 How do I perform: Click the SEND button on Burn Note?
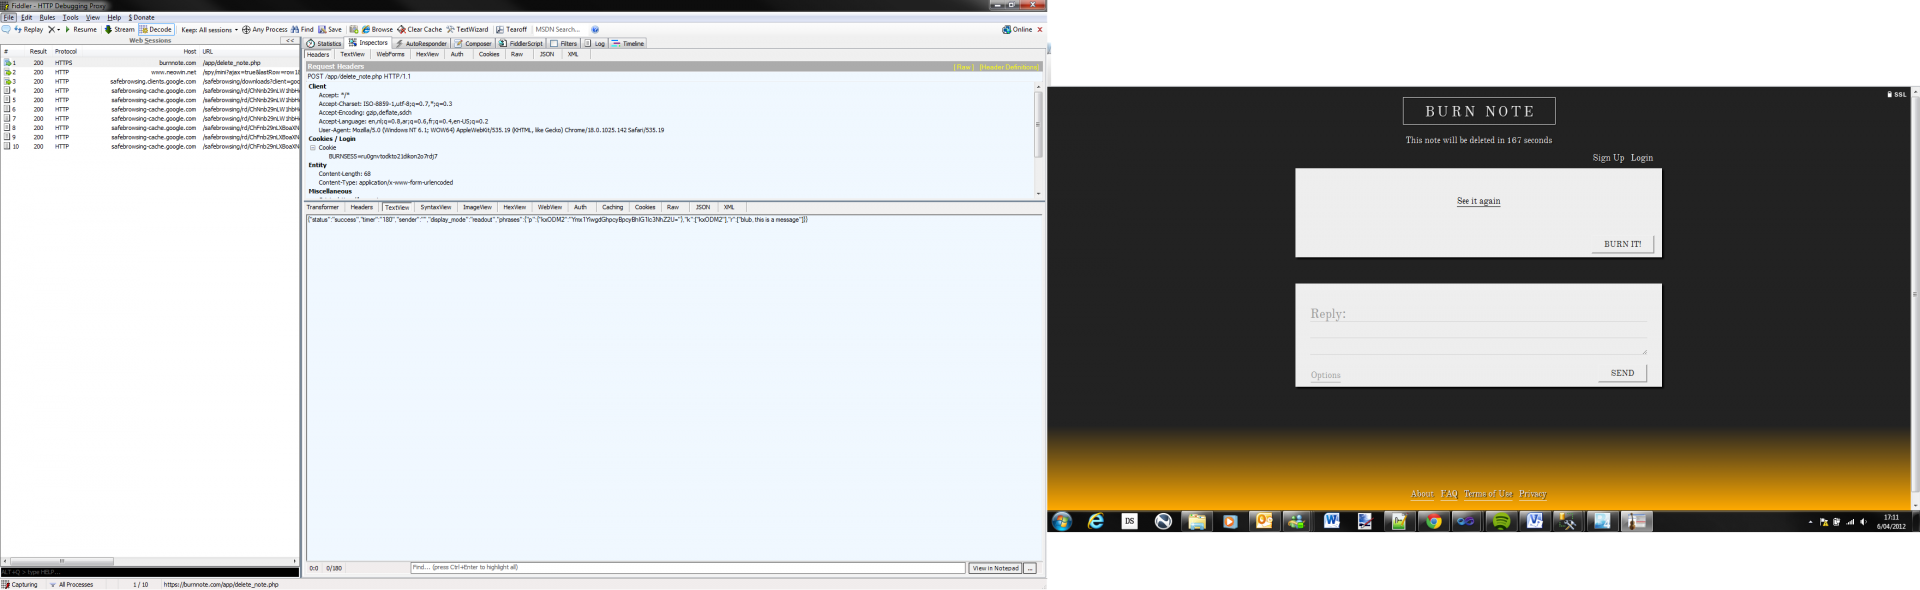click(1622, 373)
